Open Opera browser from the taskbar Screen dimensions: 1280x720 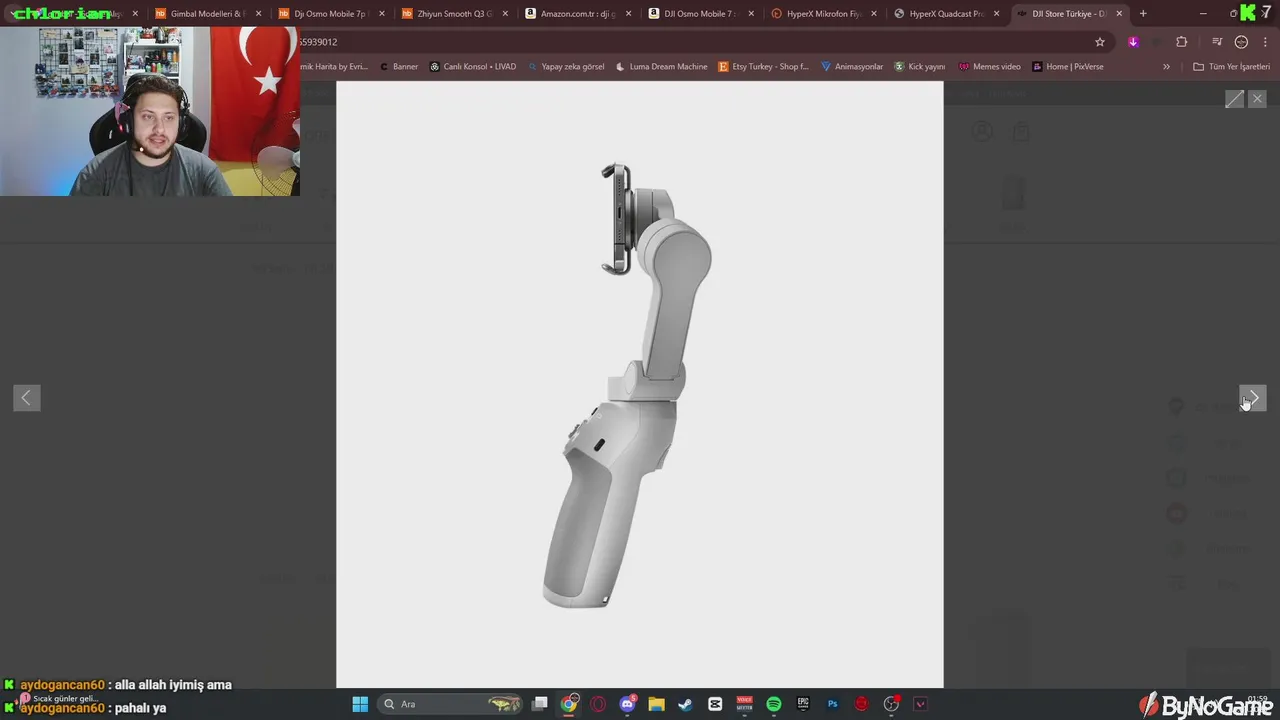click(598, 704)
